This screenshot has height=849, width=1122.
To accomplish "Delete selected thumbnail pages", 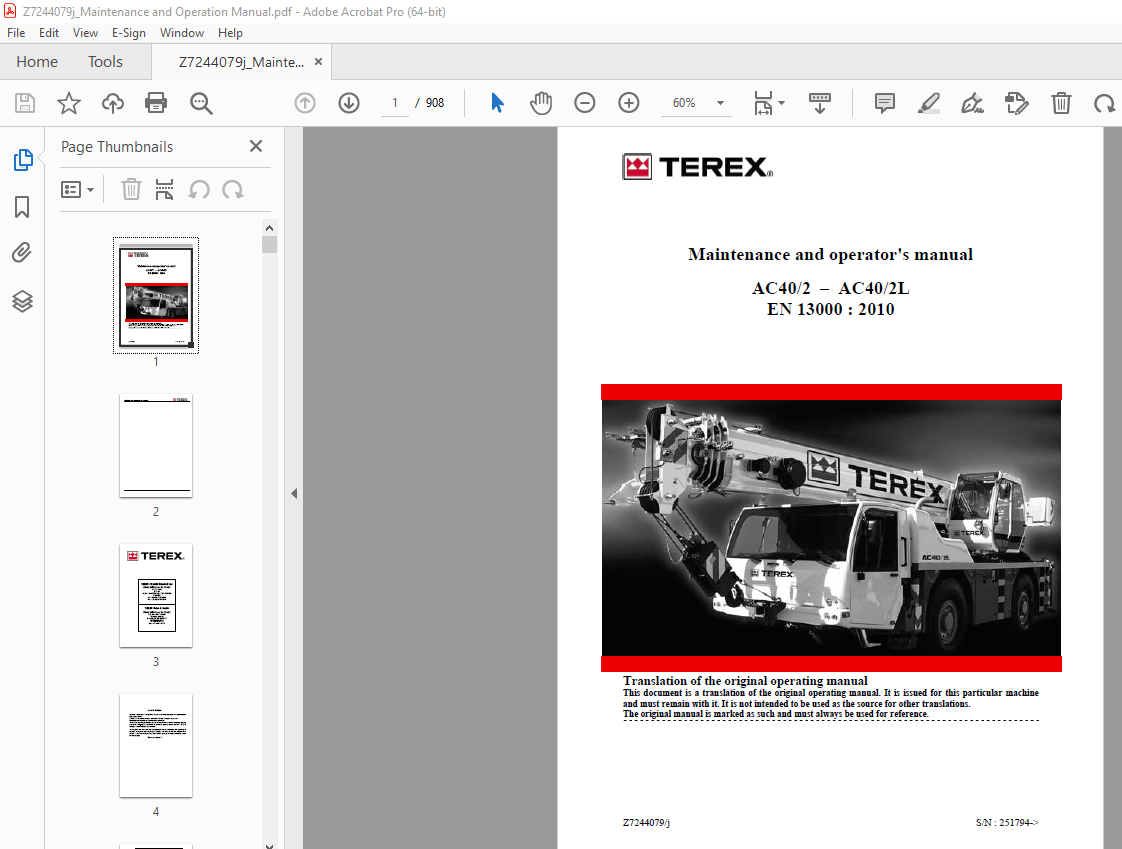I will [x=131, y=190].
